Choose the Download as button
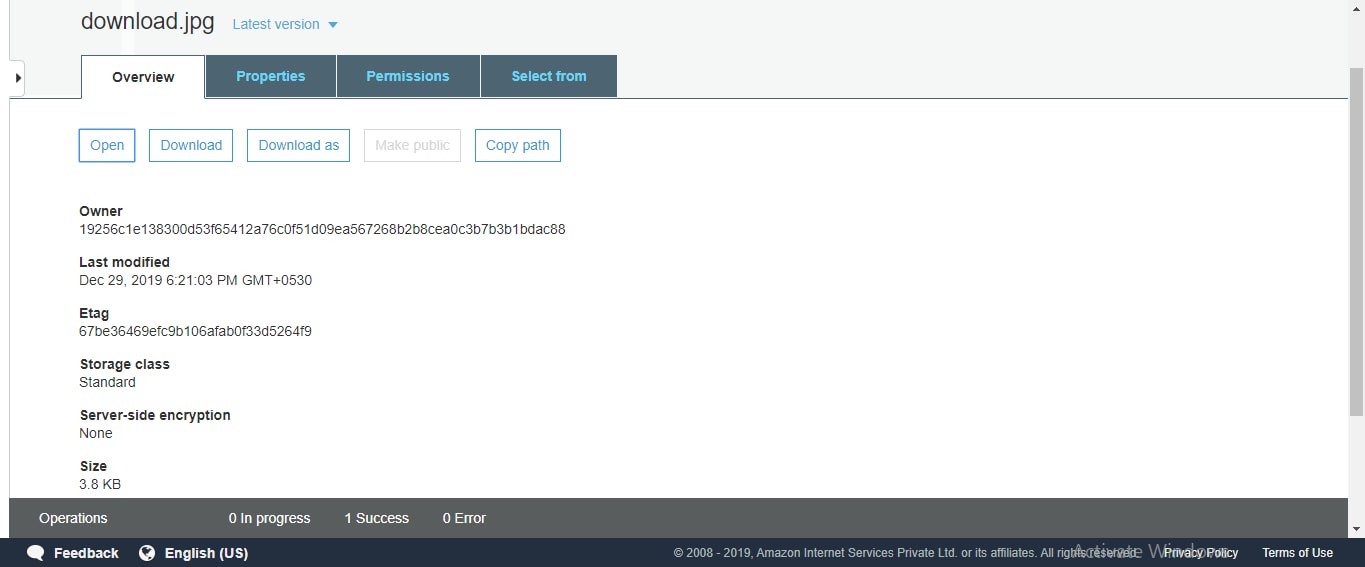The image size is (1365, 567). (x=299, y=145)
